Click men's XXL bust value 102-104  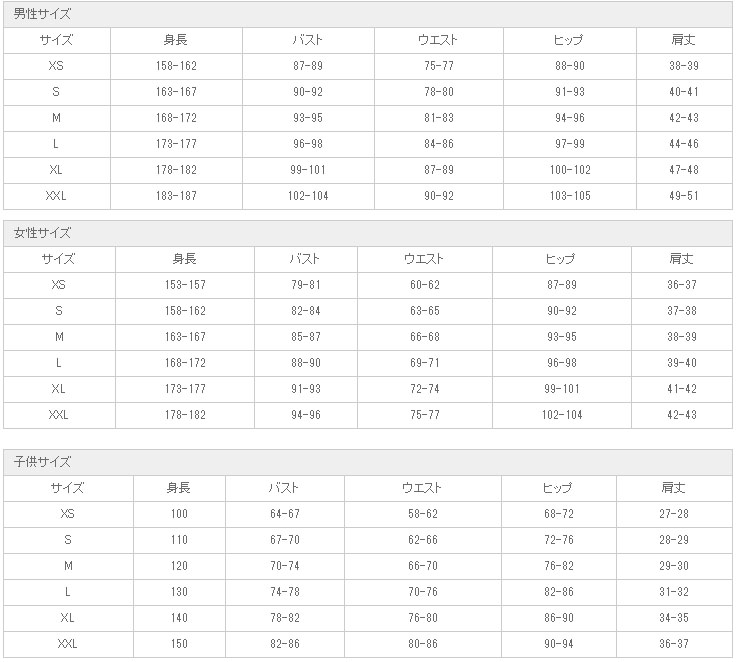point(308,196)
